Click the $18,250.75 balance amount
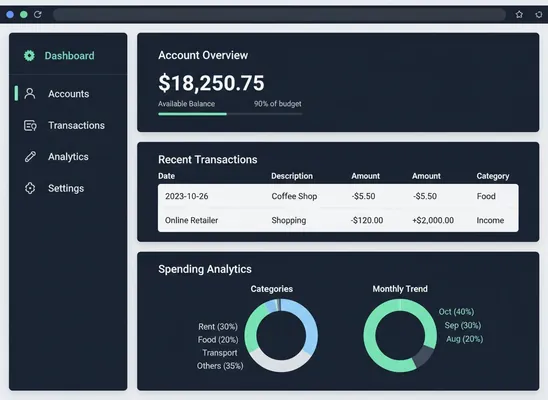Viewport: 548px width, 400px height. (x=211, y=83)
